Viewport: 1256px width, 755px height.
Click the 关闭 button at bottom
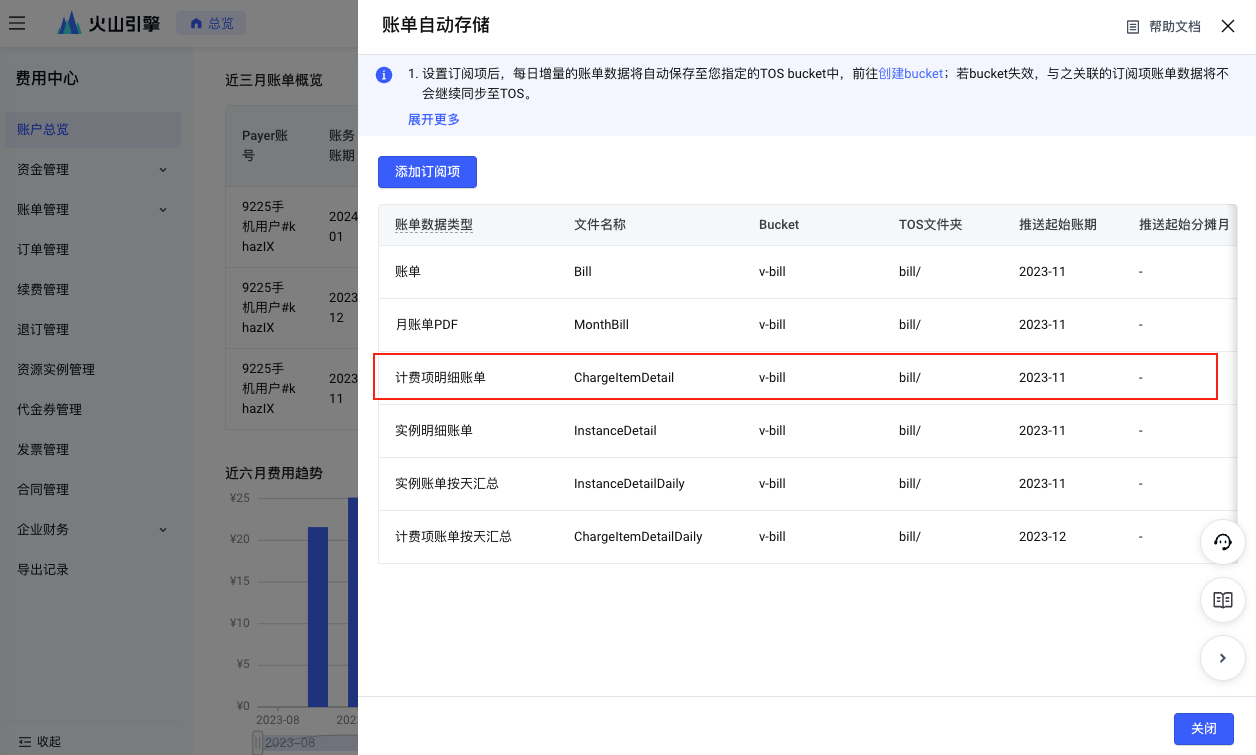(x=1203, y=729)
